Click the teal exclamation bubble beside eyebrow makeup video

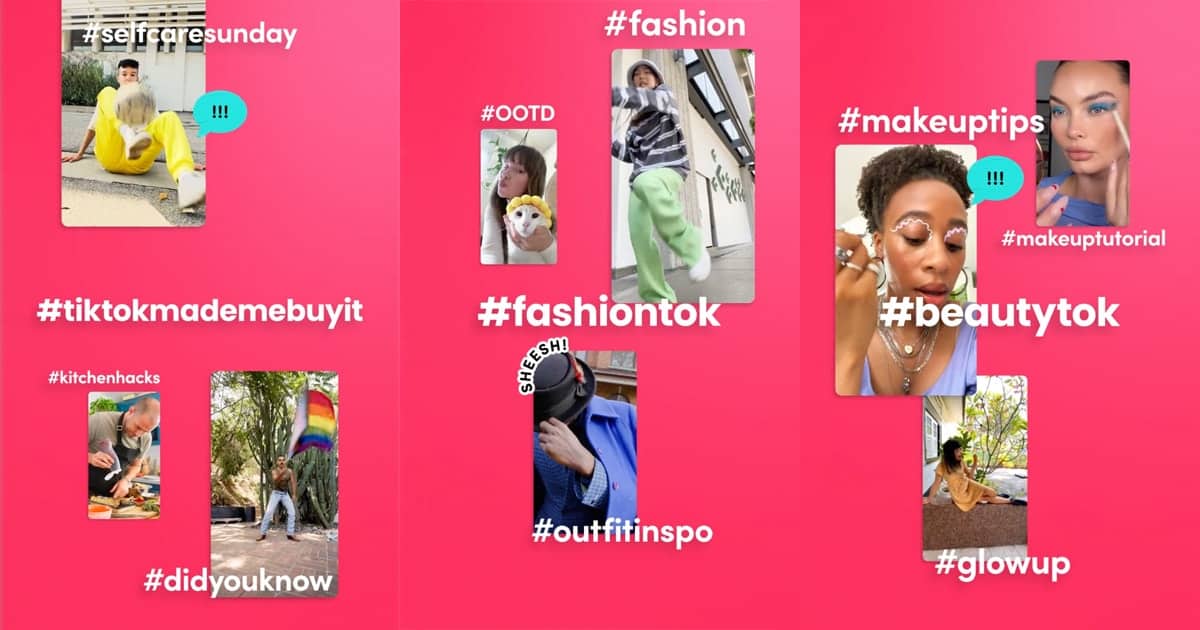click(x=994, y=179)
